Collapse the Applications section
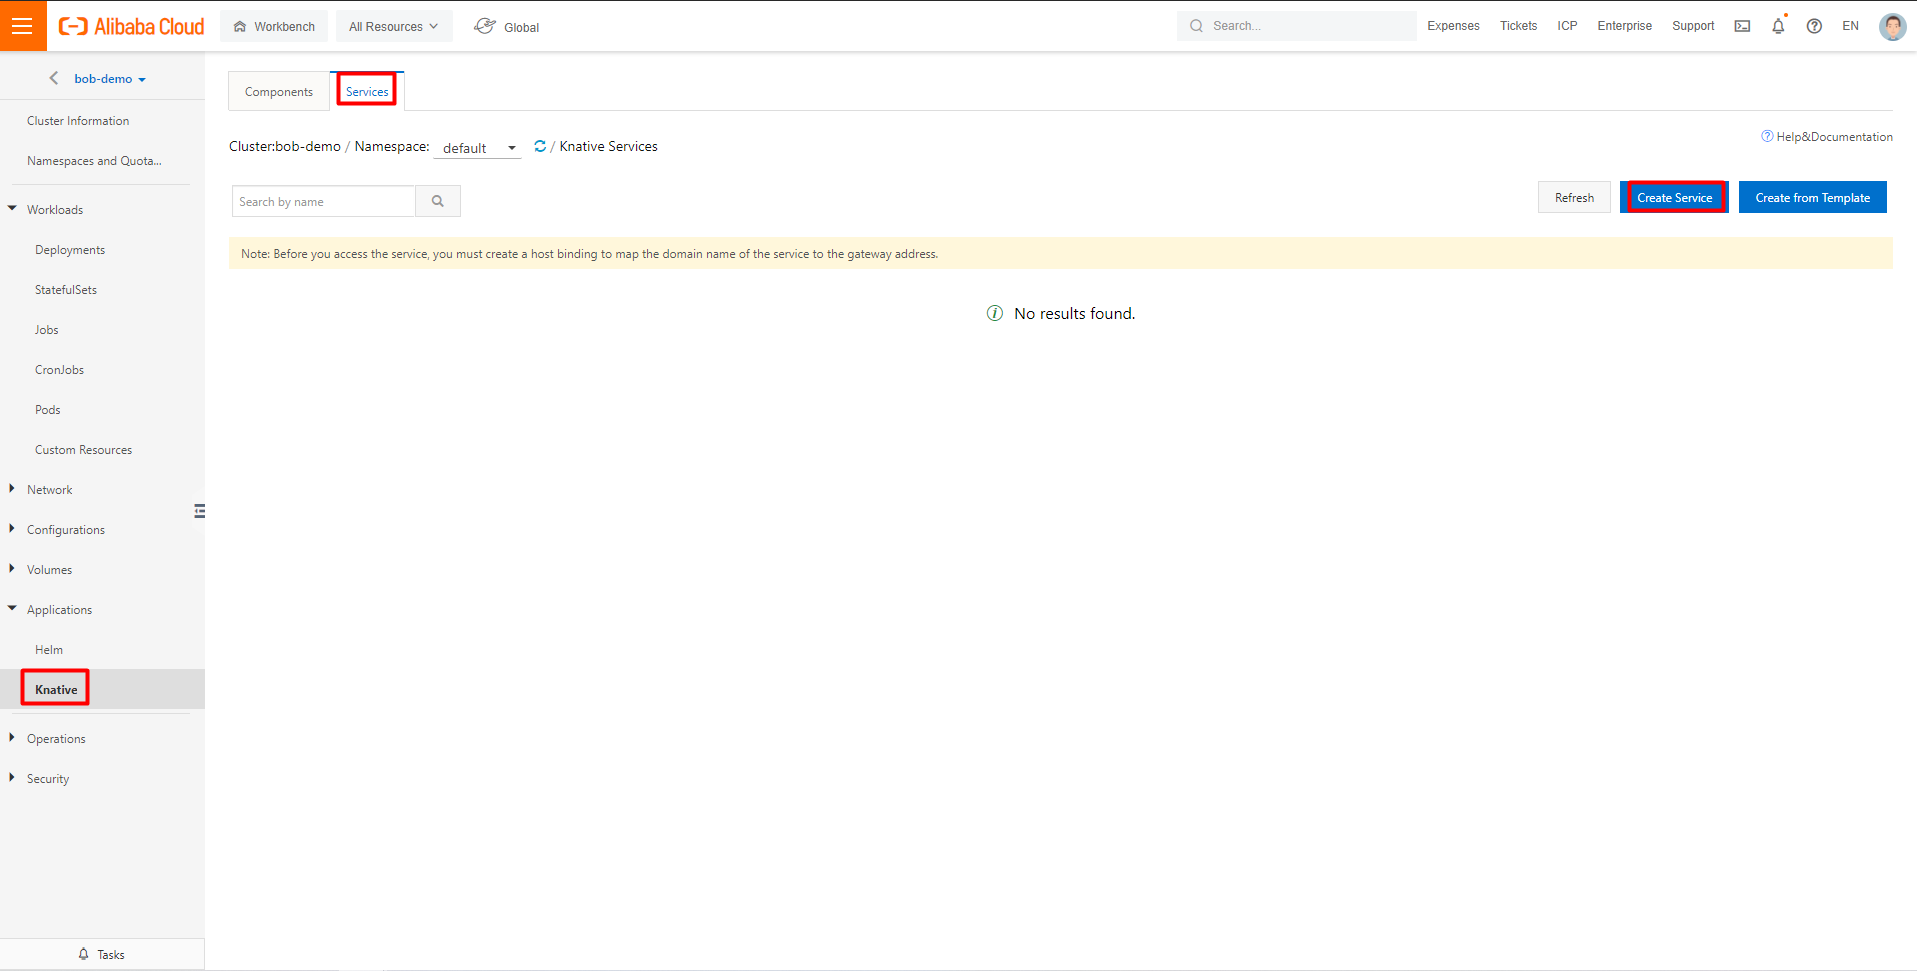1917x971 pixels. click(x=59, y=610)
